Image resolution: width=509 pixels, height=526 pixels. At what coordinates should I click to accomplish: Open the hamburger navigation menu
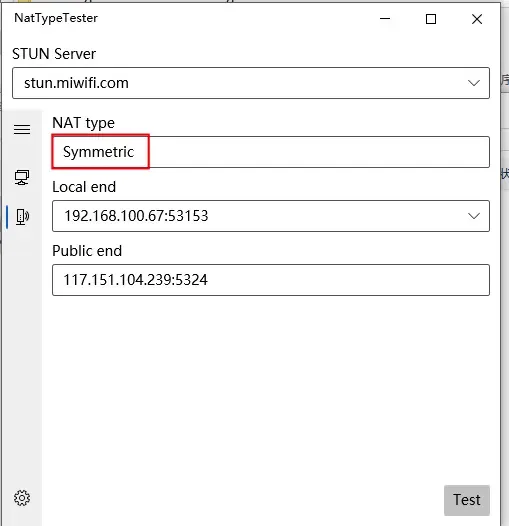click(22, 129)
